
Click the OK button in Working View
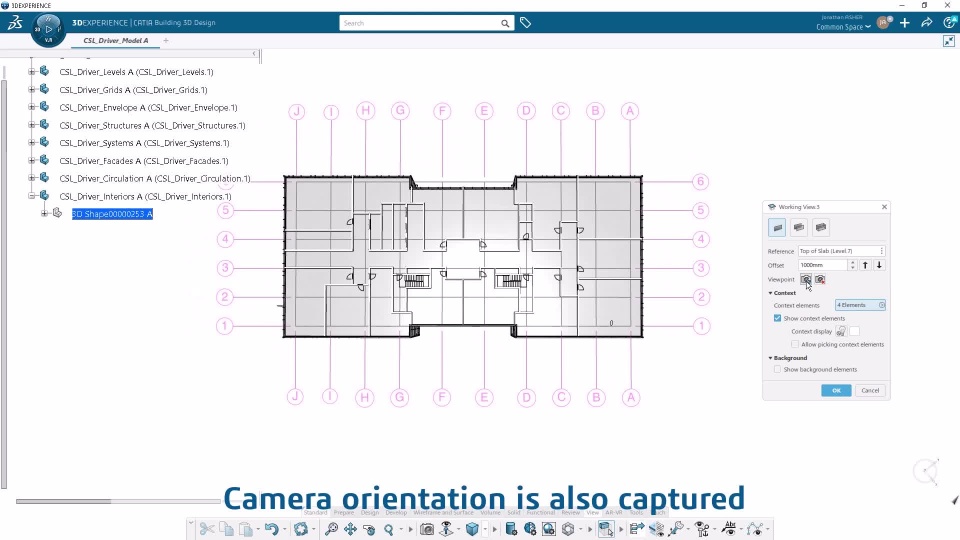(x=836, y=391)
